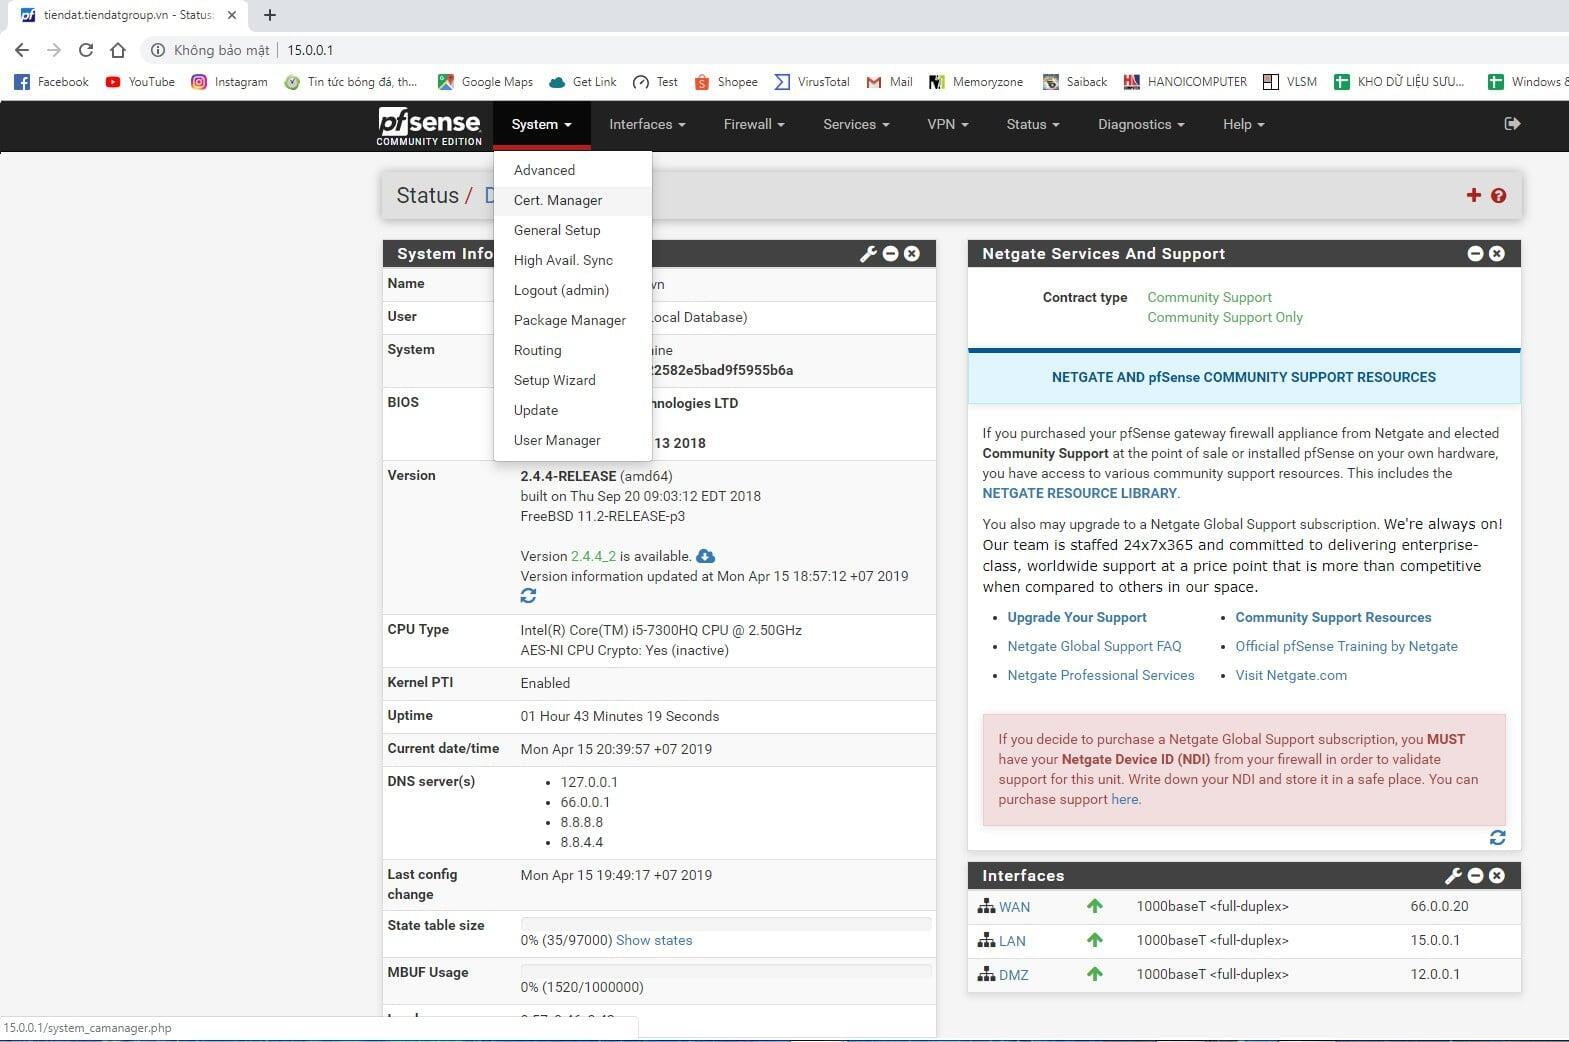This screenshot has width=1569, height=1042.
Task: Collapse the System Information widget
Action: tap(890, 254)
